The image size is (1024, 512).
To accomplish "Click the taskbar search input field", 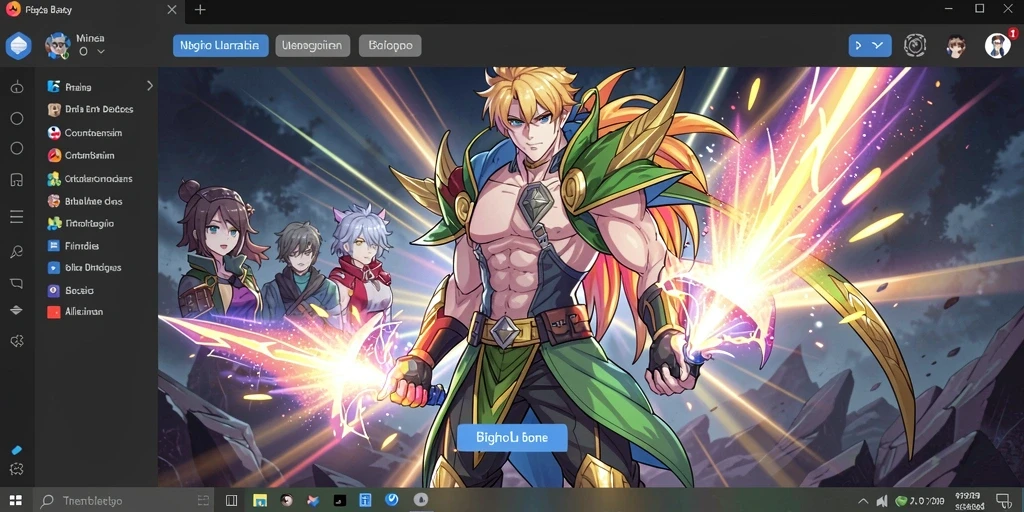I will (123, 501).
